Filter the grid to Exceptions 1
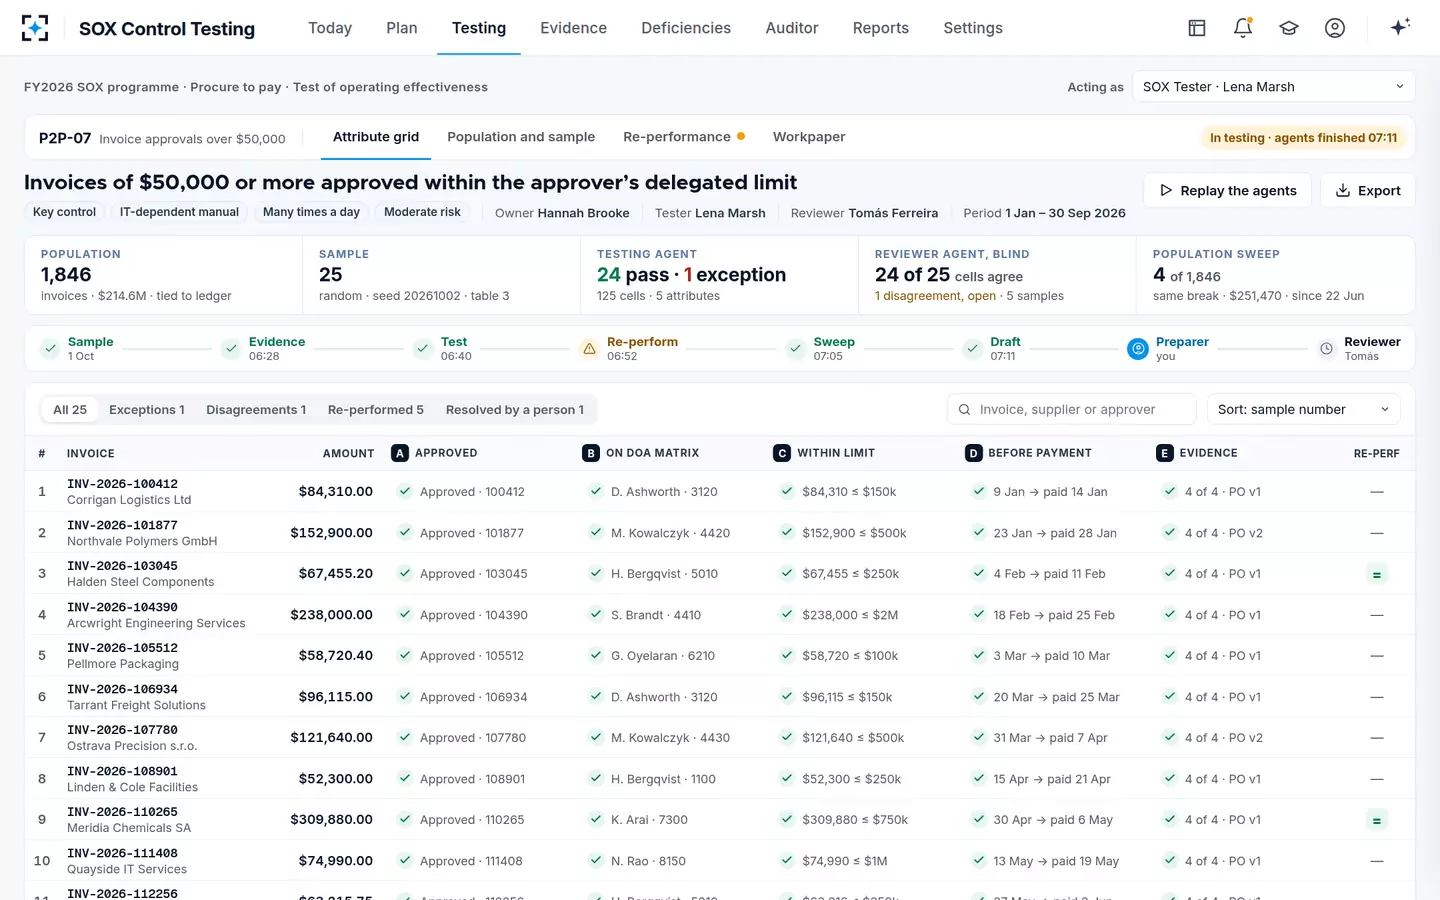The width and height of the screenshot is (1440, 900). (147, 410)
